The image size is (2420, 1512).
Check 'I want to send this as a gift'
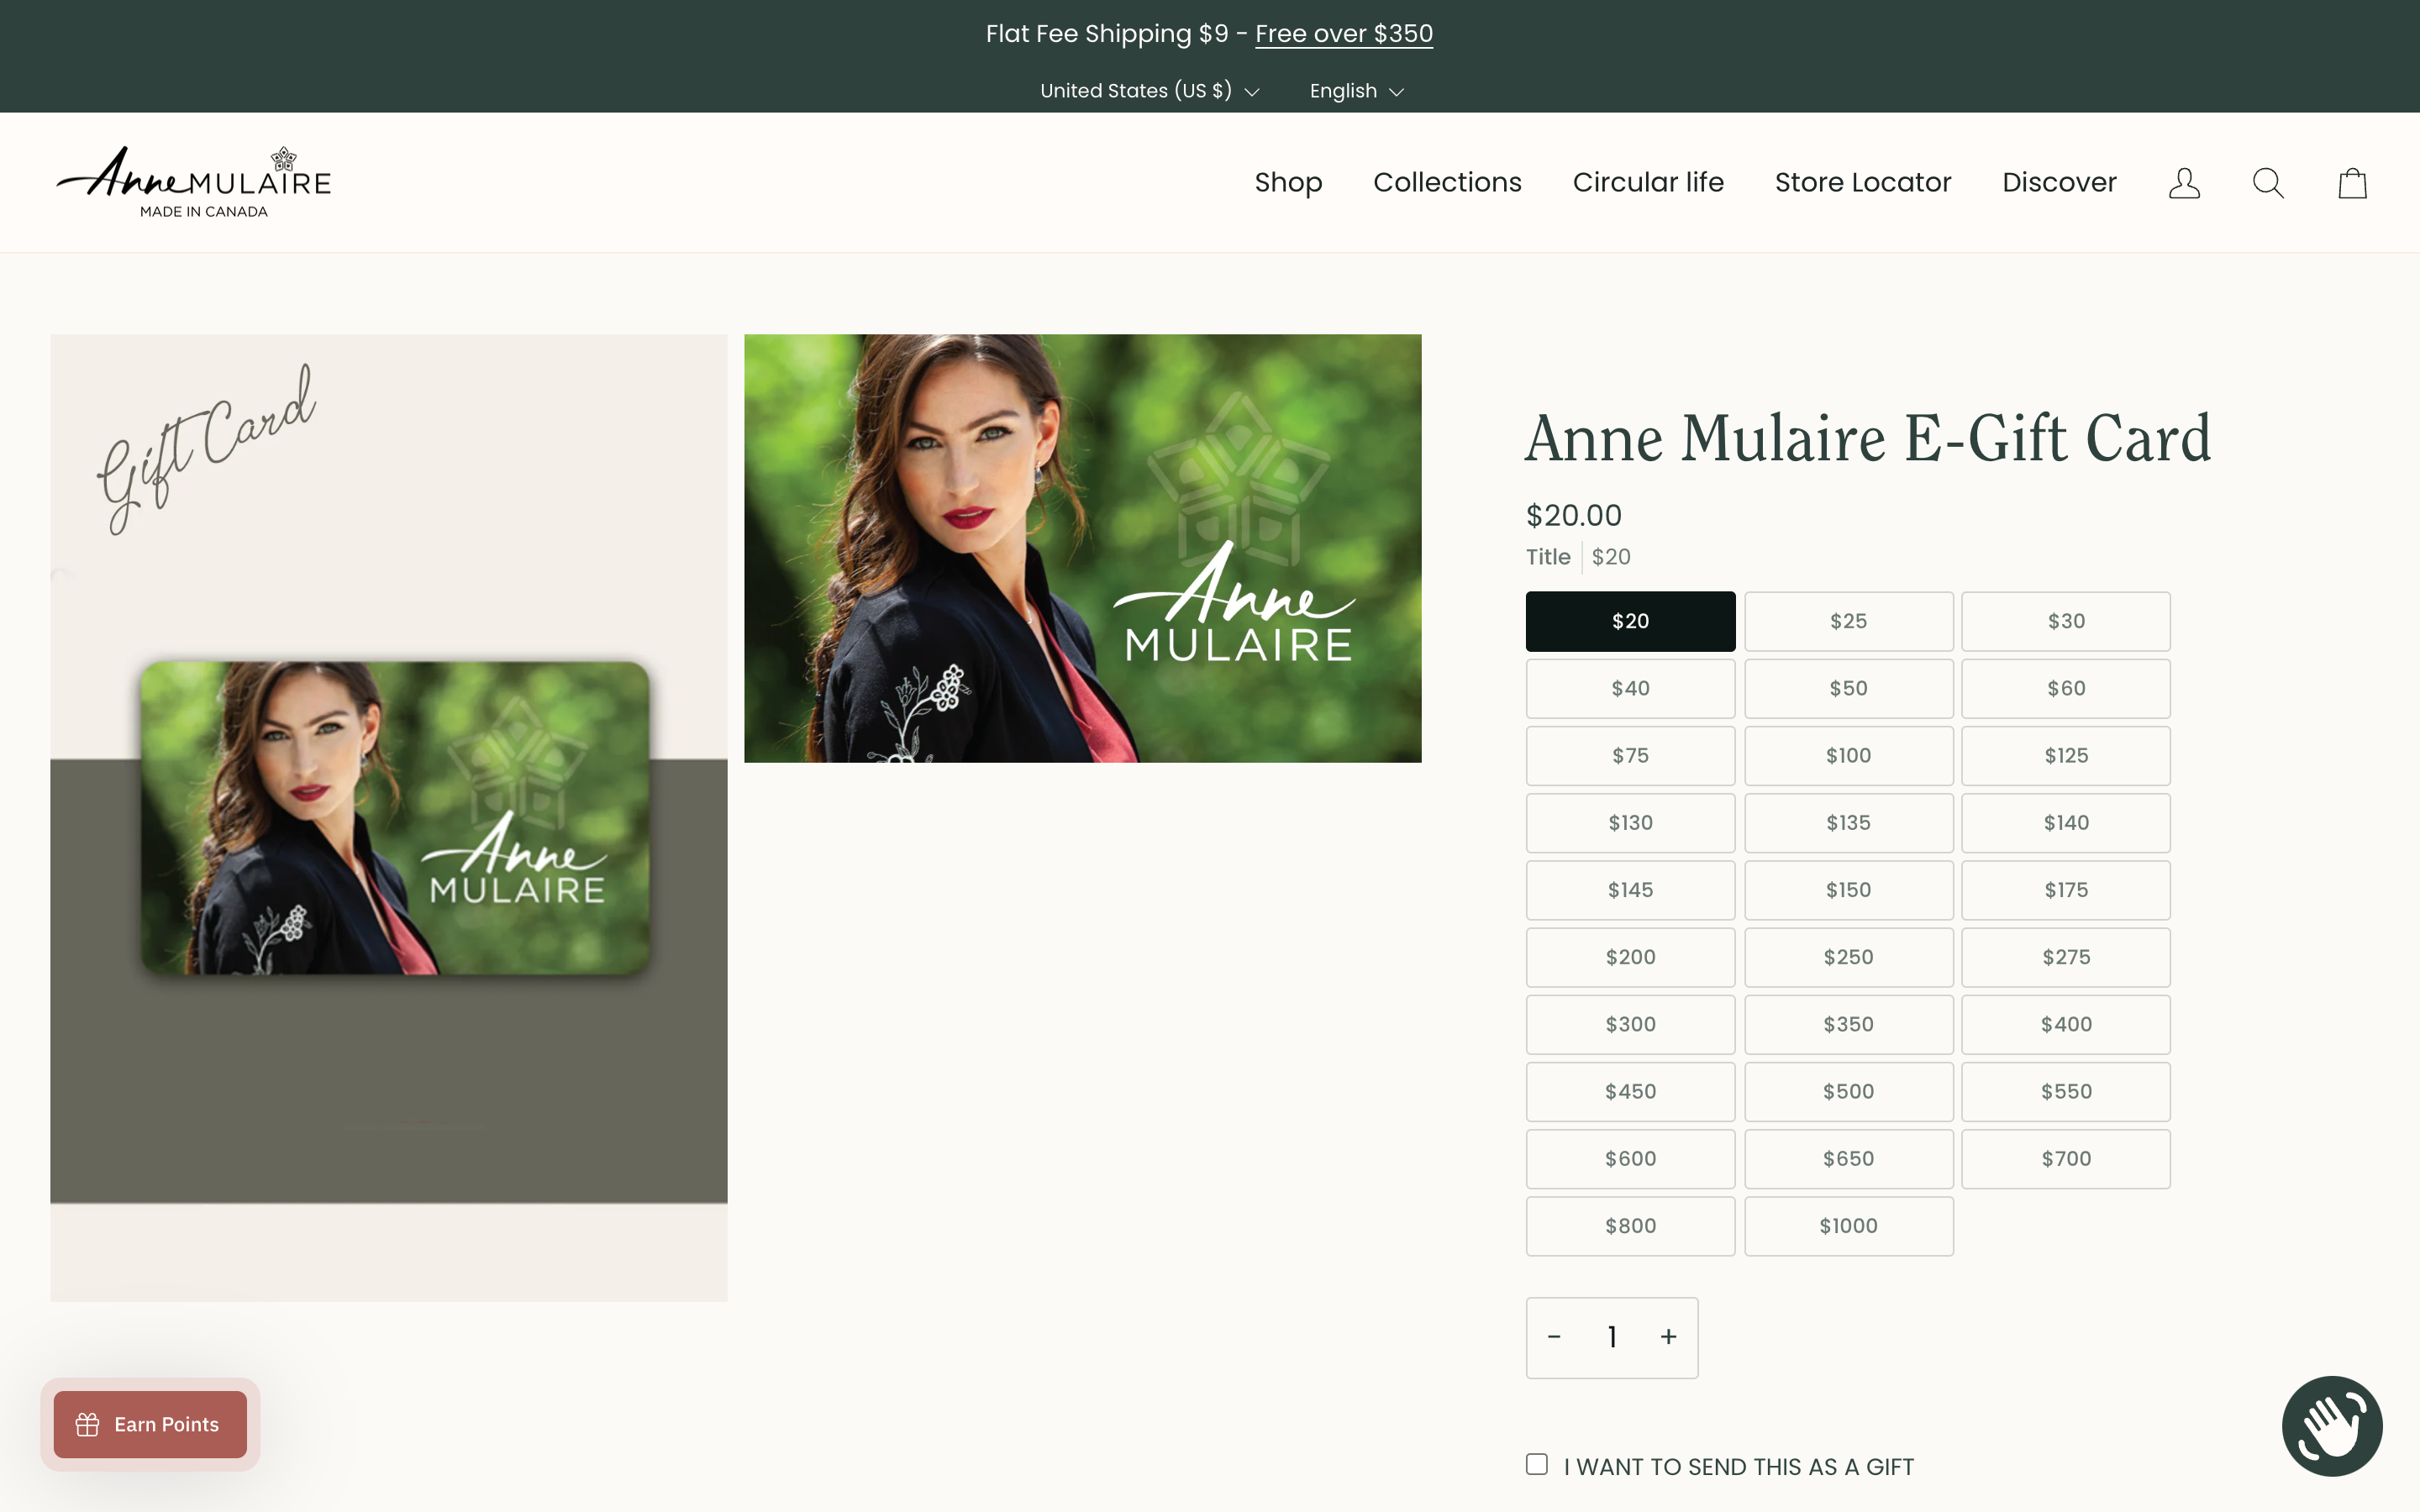click(1536, 1464)
